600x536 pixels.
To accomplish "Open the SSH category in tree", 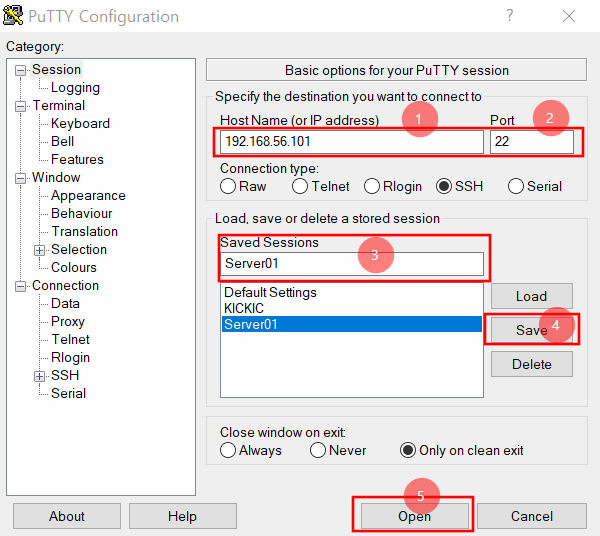I will click(x=65, y=375).
